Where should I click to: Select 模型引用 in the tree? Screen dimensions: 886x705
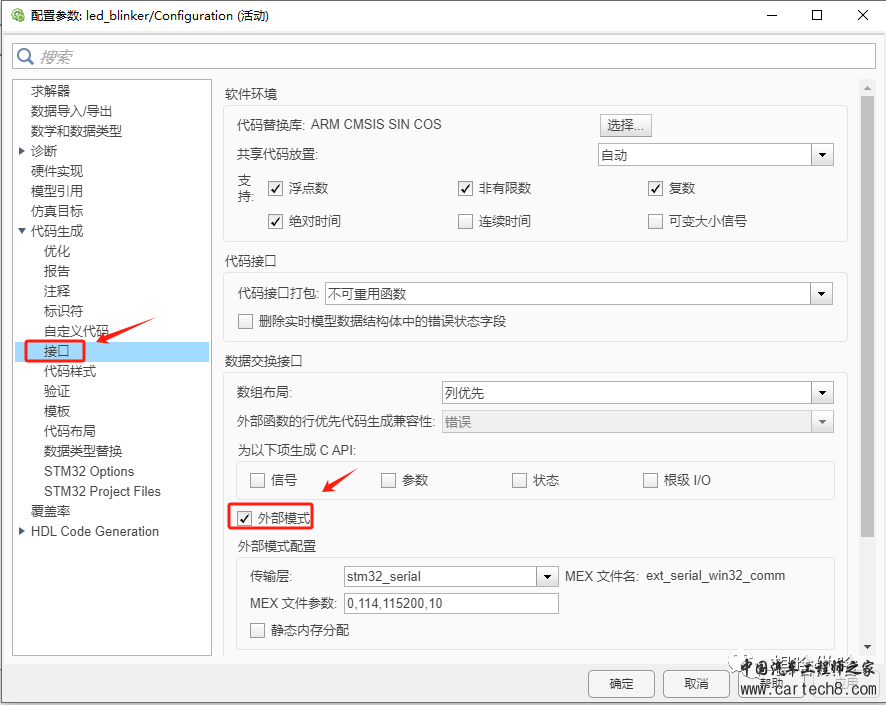(57, 191)
